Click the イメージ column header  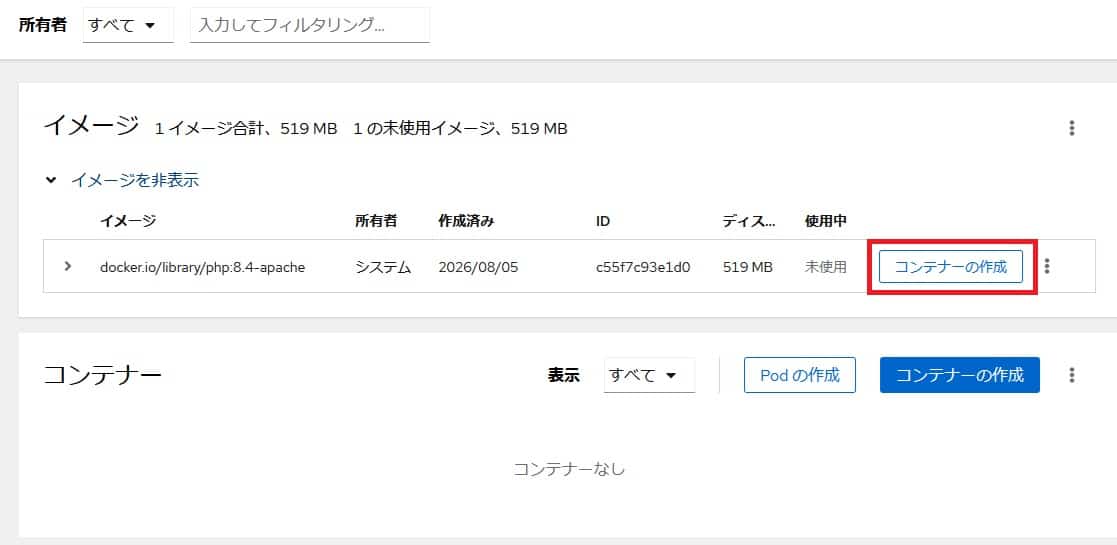pos(128,221)
